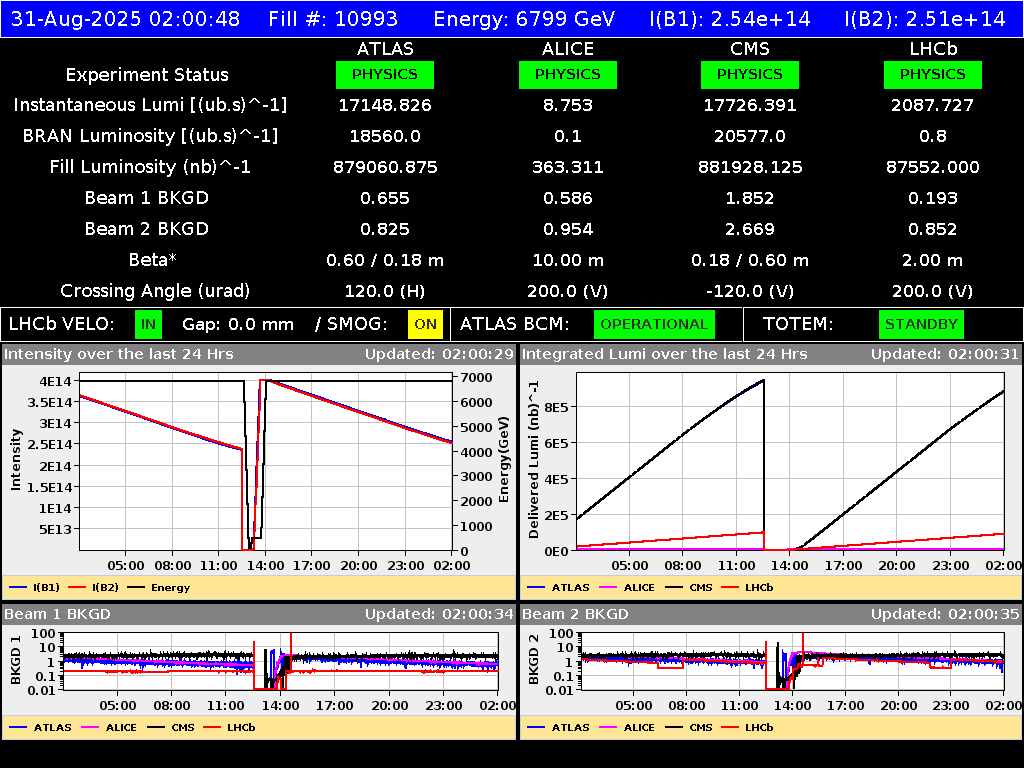Click ATLAS BRAN luminosity value 18560.0
The image size is (1024, 768).
click(385, 136)
